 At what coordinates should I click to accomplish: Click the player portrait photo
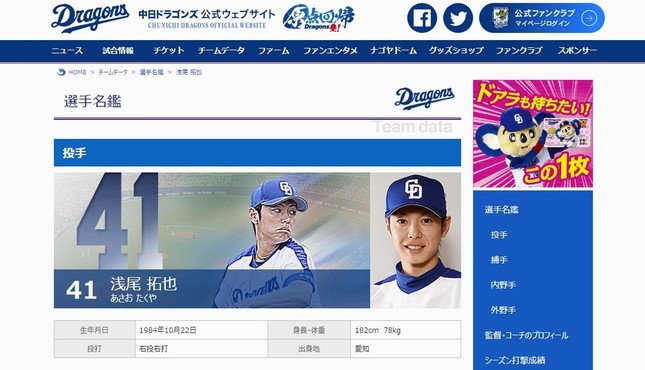point(415,240)
